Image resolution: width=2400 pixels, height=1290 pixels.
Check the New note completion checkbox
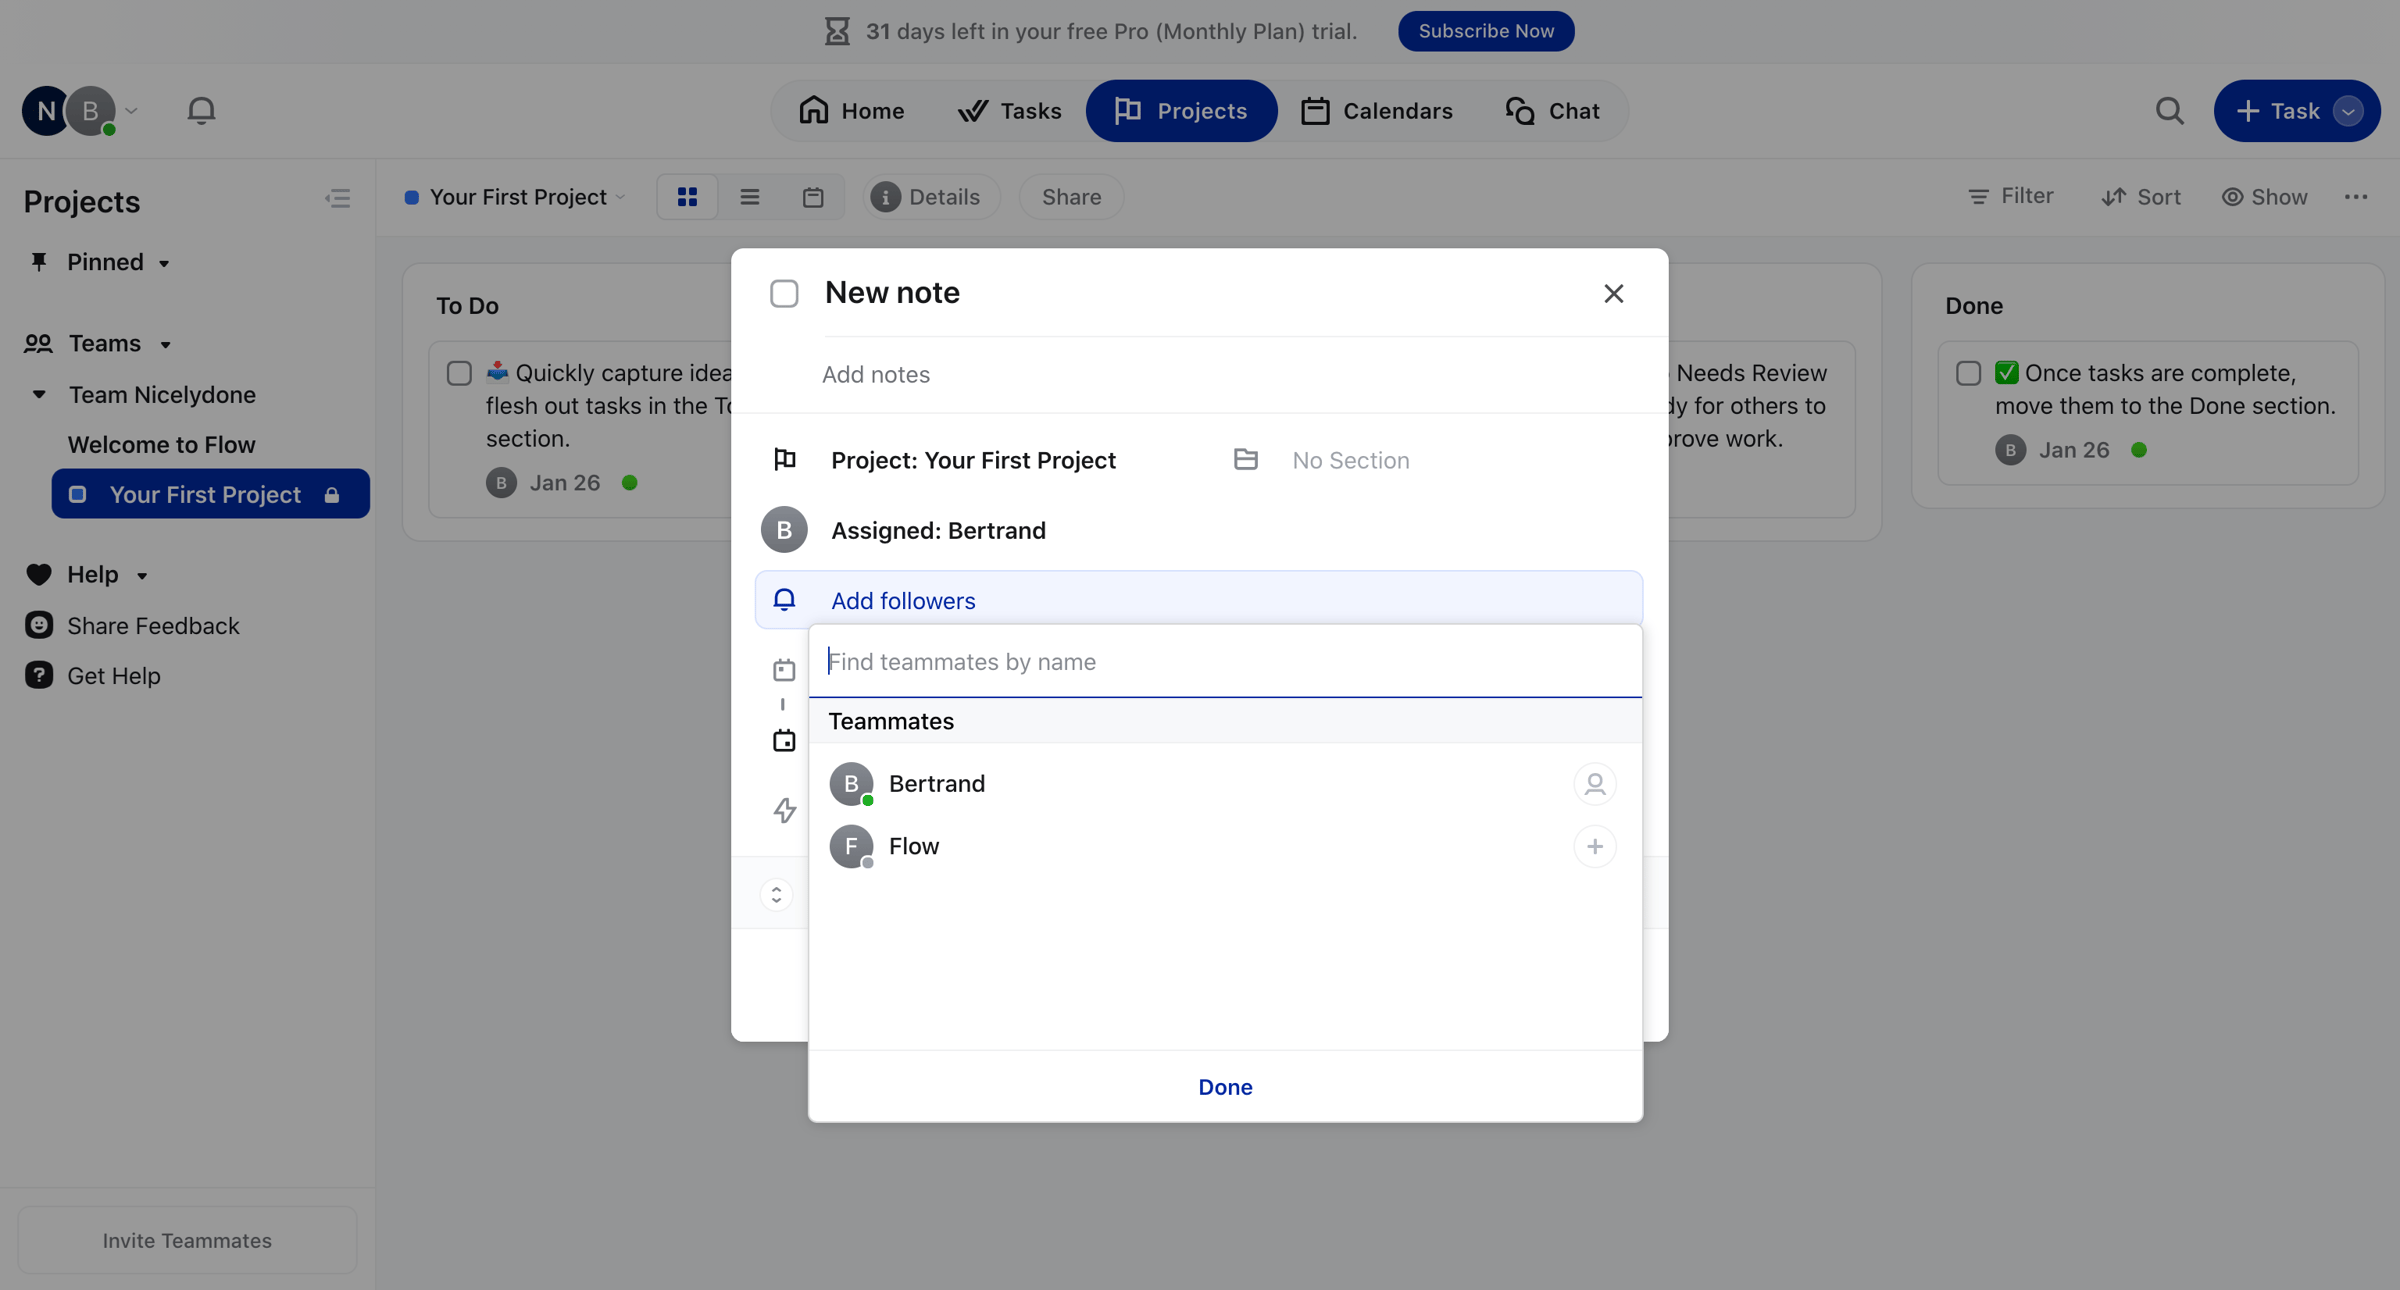pos(785,293)
